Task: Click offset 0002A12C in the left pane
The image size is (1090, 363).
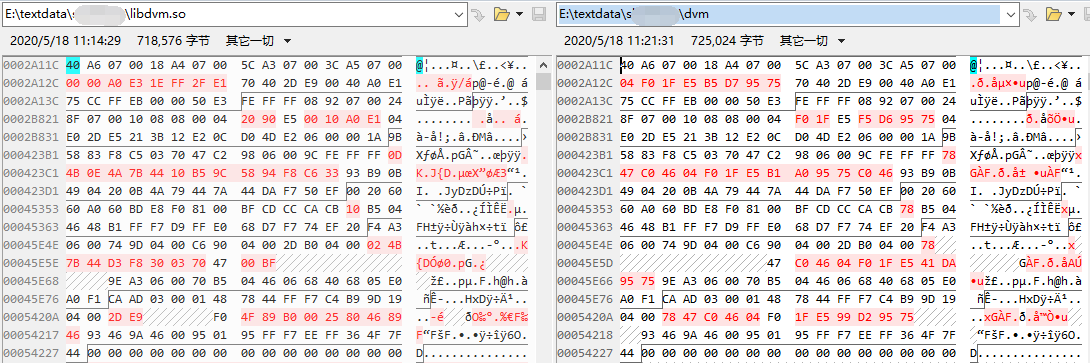Action: tap(31, 83)
